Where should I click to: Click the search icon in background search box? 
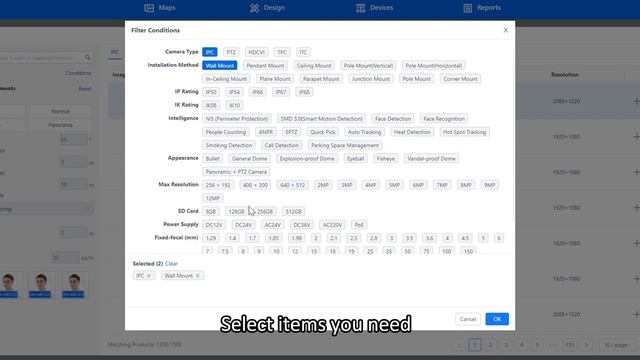[x=88, y=58]
